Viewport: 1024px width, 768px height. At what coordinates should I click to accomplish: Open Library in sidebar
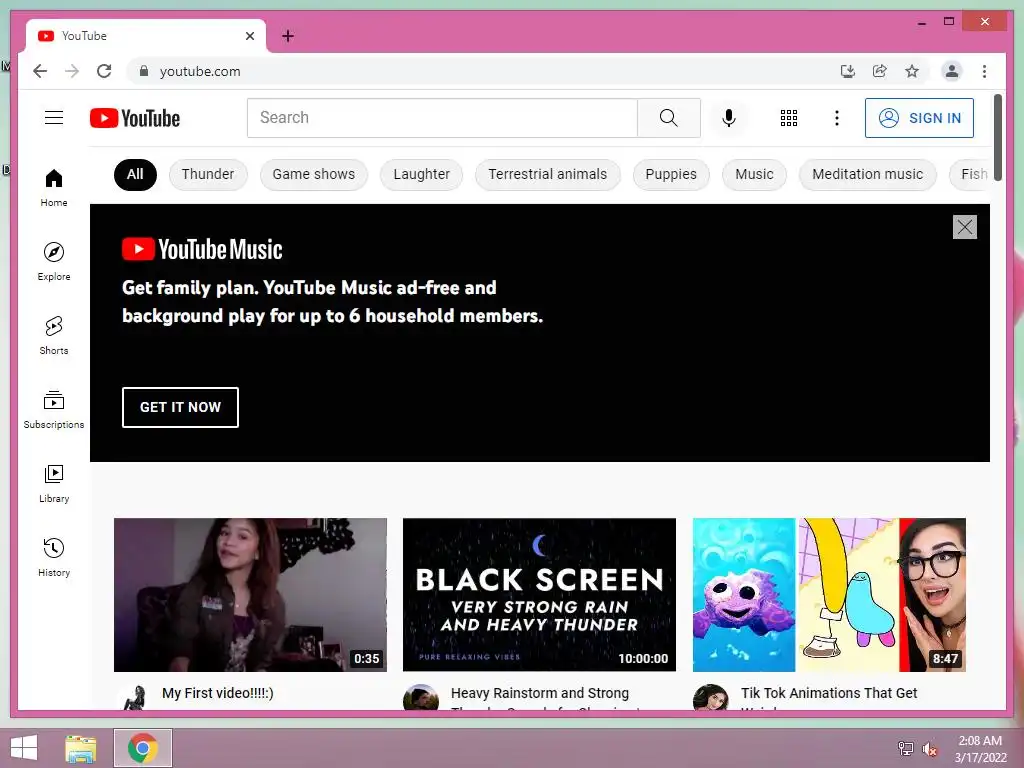pos(54,483)
